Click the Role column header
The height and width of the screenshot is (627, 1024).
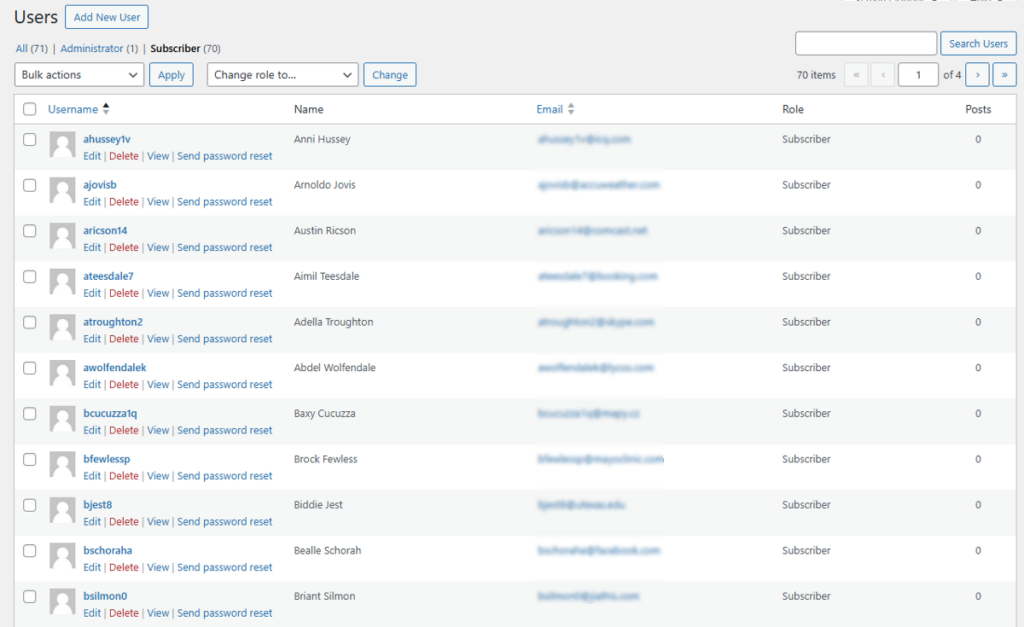click(x=793, y=109)
